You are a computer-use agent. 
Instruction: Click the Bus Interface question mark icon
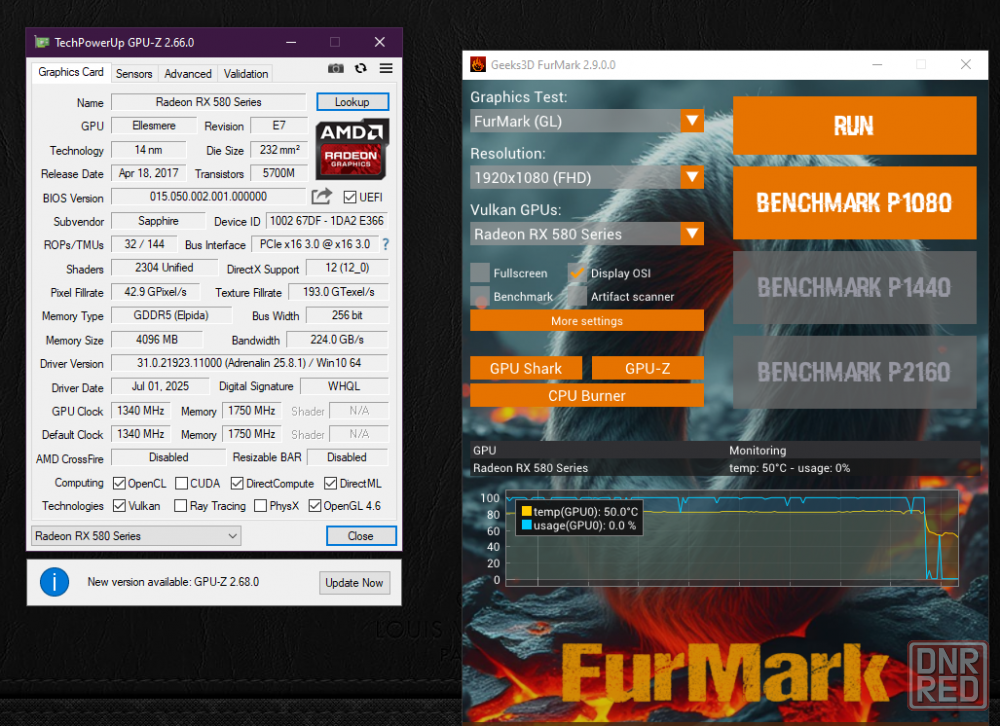coord(385,245)
